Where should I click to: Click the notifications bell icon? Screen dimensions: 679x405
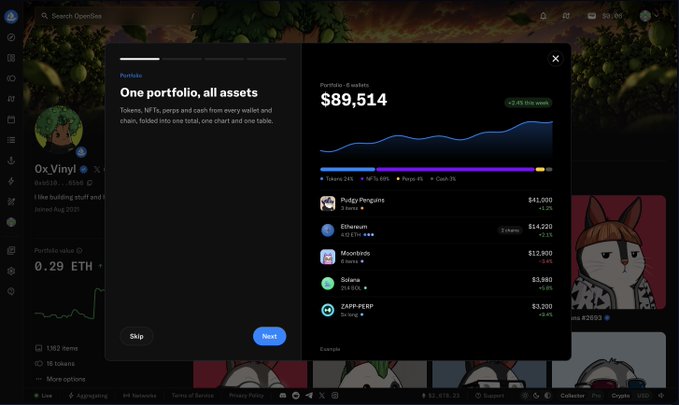[x=543, y=16]
